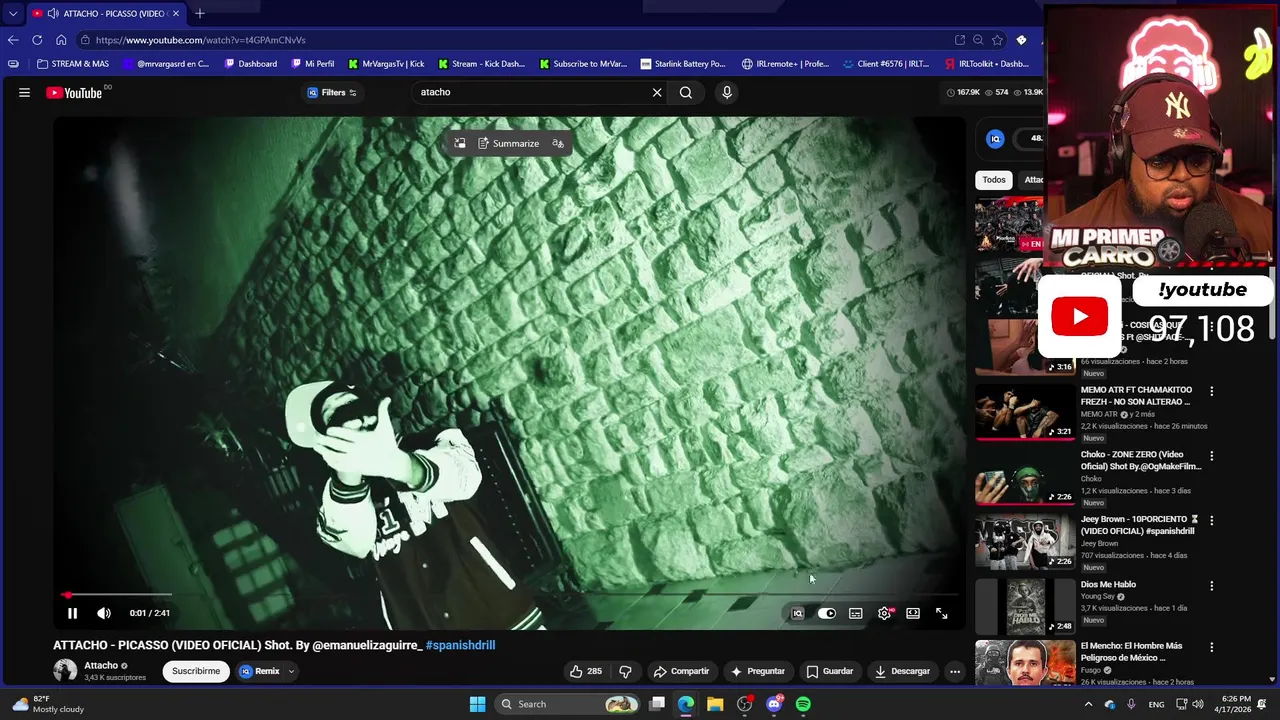The image size is (1280, 720).
Task: Open the Mi Perfil bookmark
Action: (x=313, y=64)
